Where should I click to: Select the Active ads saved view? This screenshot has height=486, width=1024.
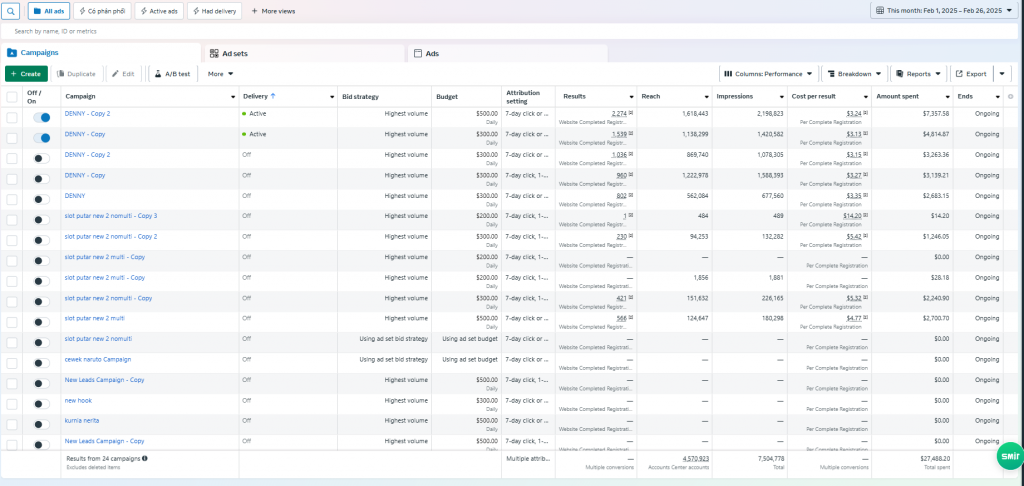coord(159,11)
